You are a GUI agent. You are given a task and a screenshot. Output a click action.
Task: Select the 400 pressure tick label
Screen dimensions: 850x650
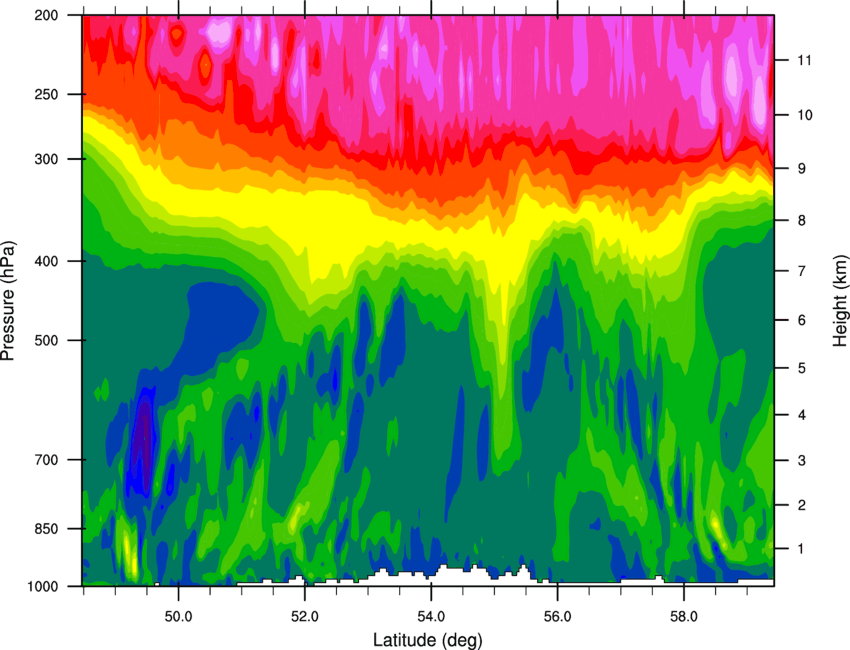click(47, 261)
